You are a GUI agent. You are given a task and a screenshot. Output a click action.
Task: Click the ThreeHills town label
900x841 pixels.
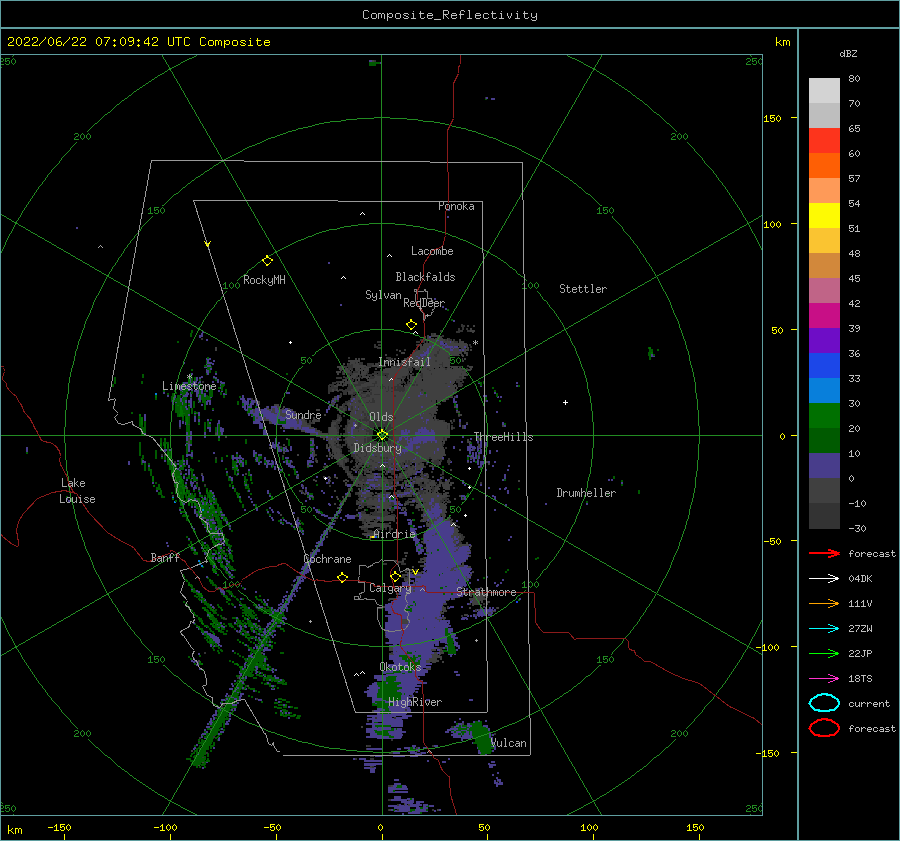[x=503, y=437]
